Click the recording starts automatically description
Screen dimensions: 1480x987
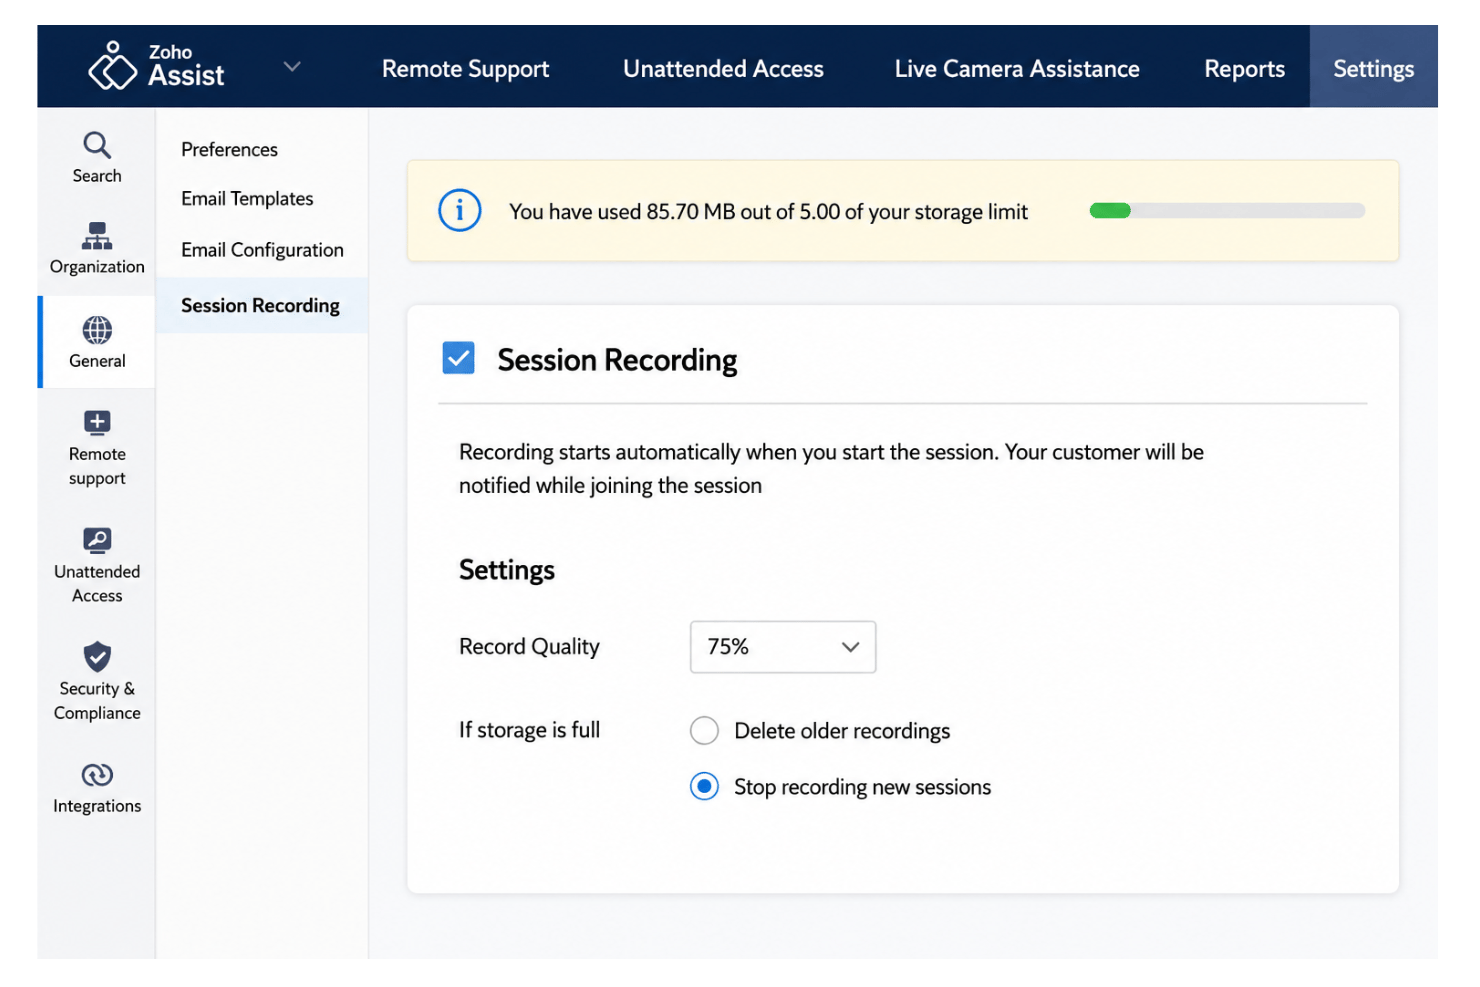coord(831,469)
